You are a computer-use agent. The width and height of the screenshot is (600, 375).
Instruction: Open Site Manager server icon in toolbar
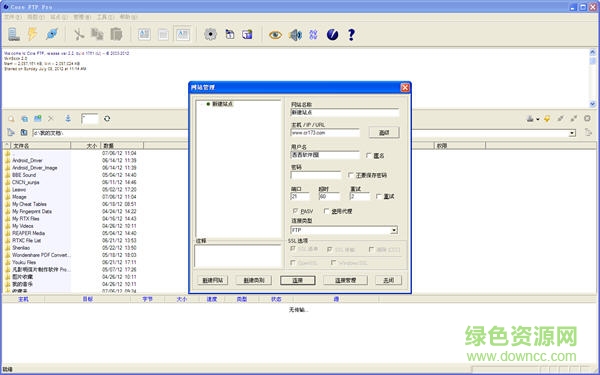coord(14,34)
